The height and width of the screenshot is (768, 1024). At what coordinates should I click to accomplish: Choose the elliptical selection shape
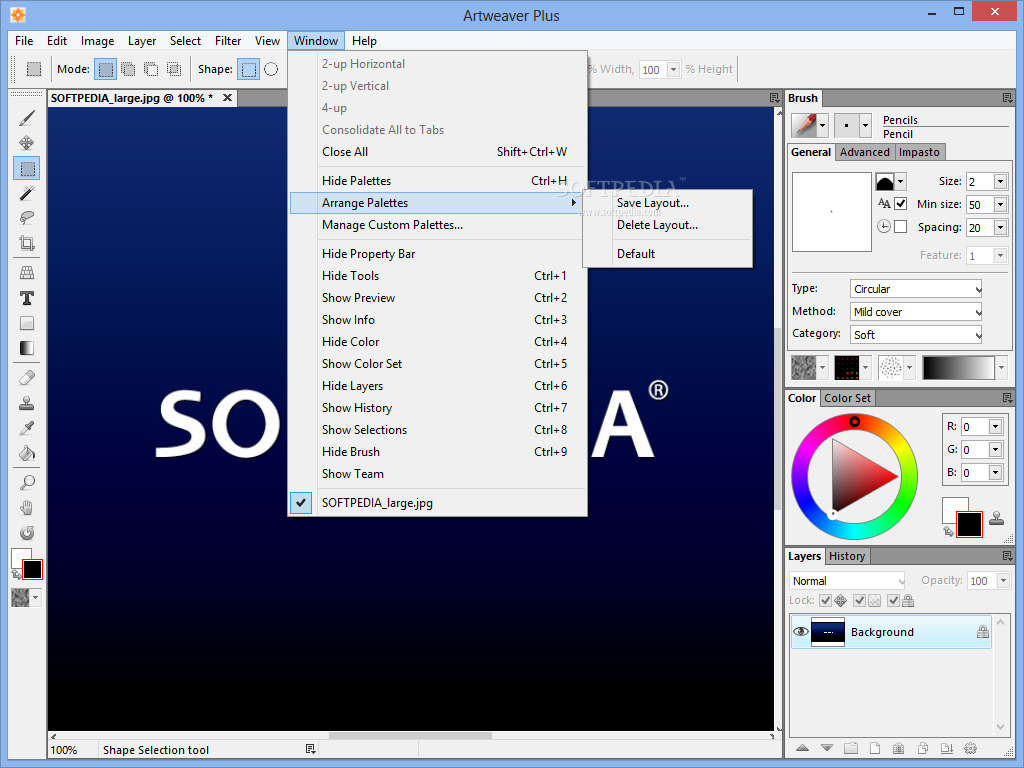point(271,69)
